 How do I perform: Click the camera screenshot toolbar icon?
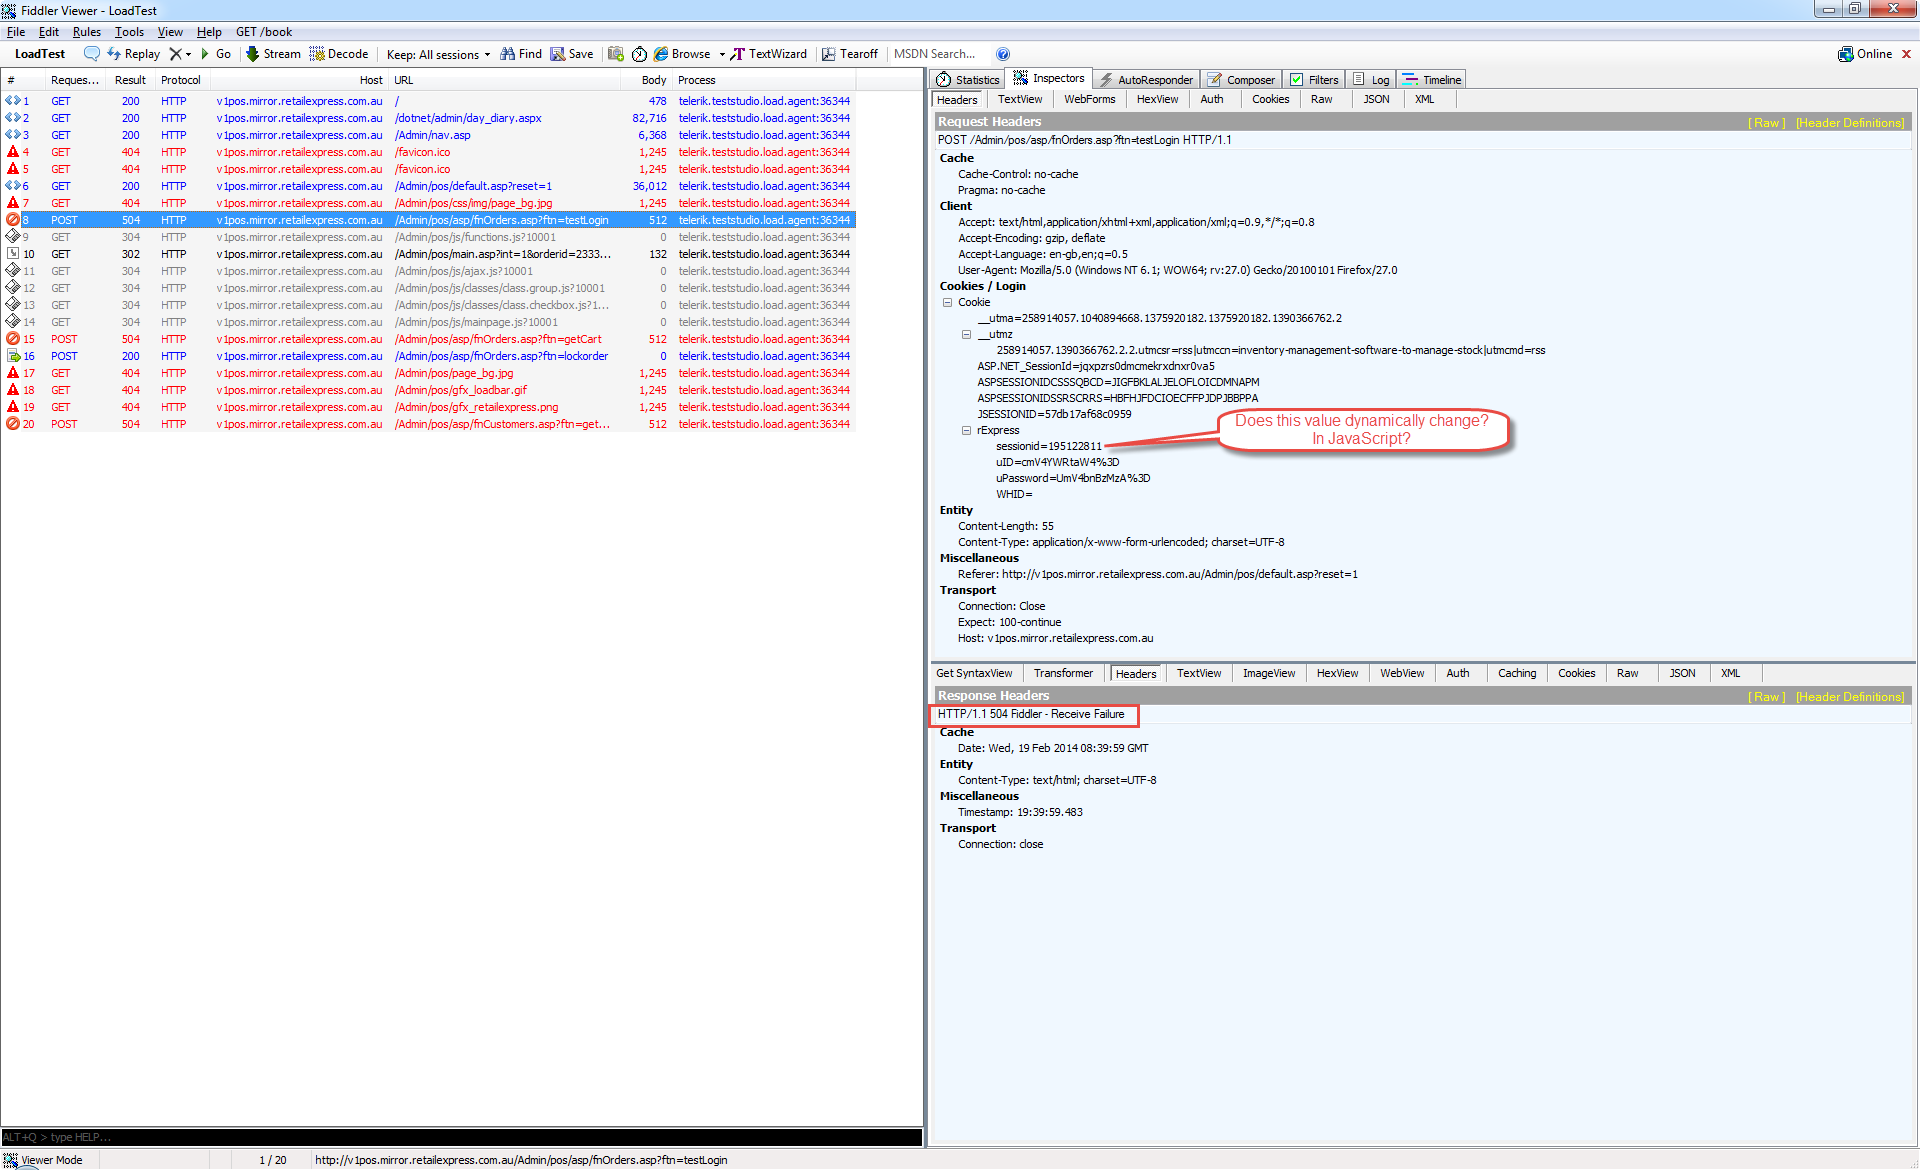[x=616, y=54]
